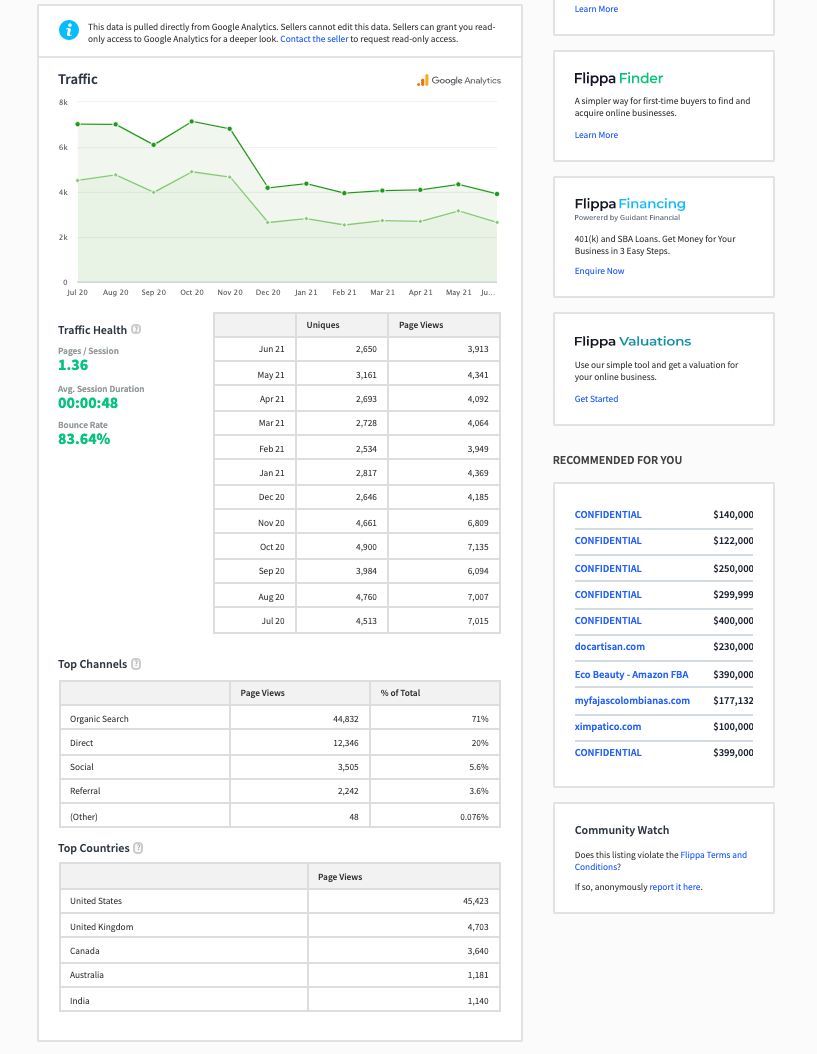Viewport: 817px width, 1054px height.
Task: Click the Google Analytics logo
Action: (459, 81)
